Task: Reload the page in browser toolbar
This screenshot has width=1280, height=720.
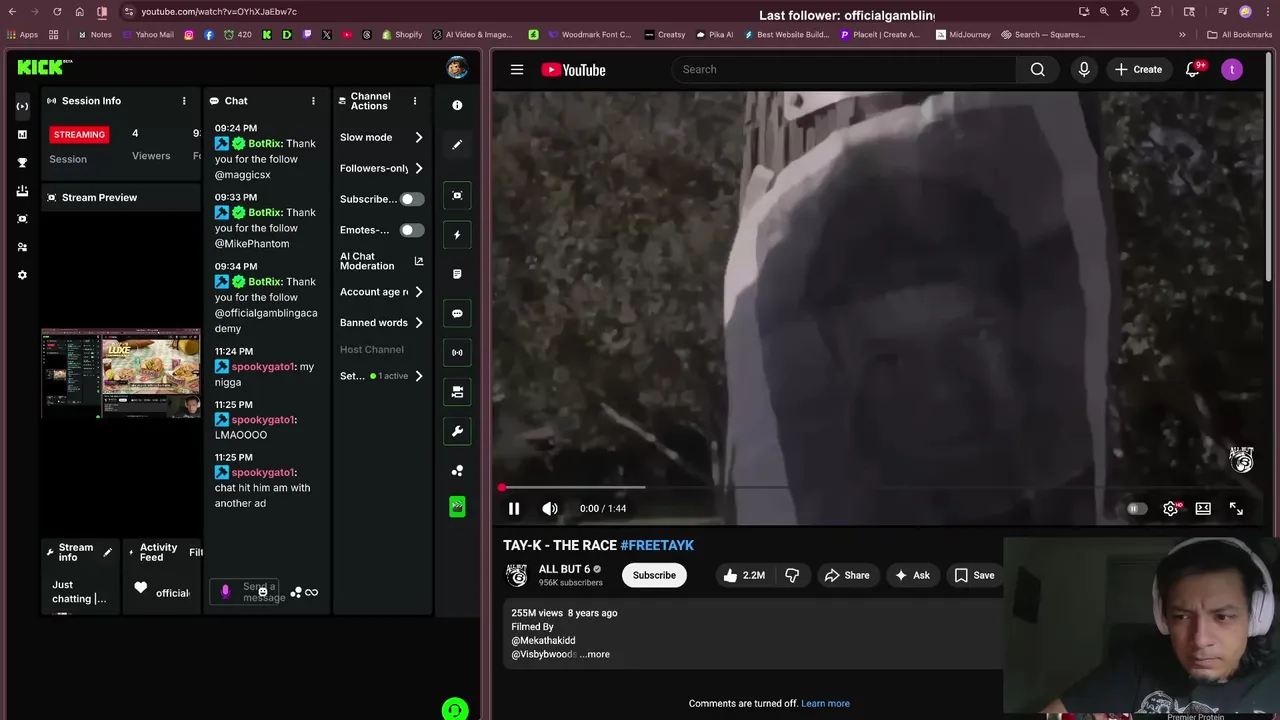Action: (x=57, y=12)
